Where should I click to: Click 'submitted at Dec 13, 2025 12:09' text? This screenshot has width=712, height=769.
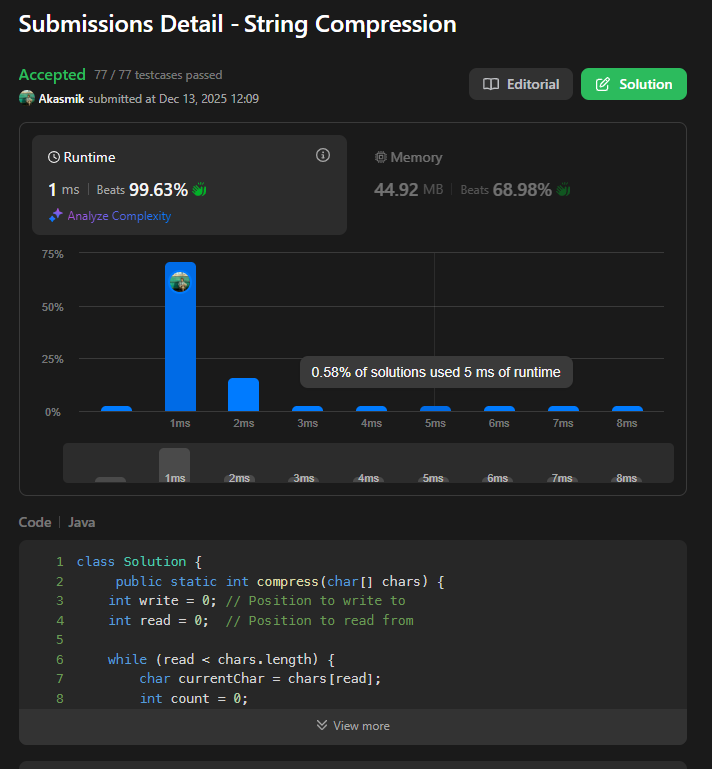(174, 99)
